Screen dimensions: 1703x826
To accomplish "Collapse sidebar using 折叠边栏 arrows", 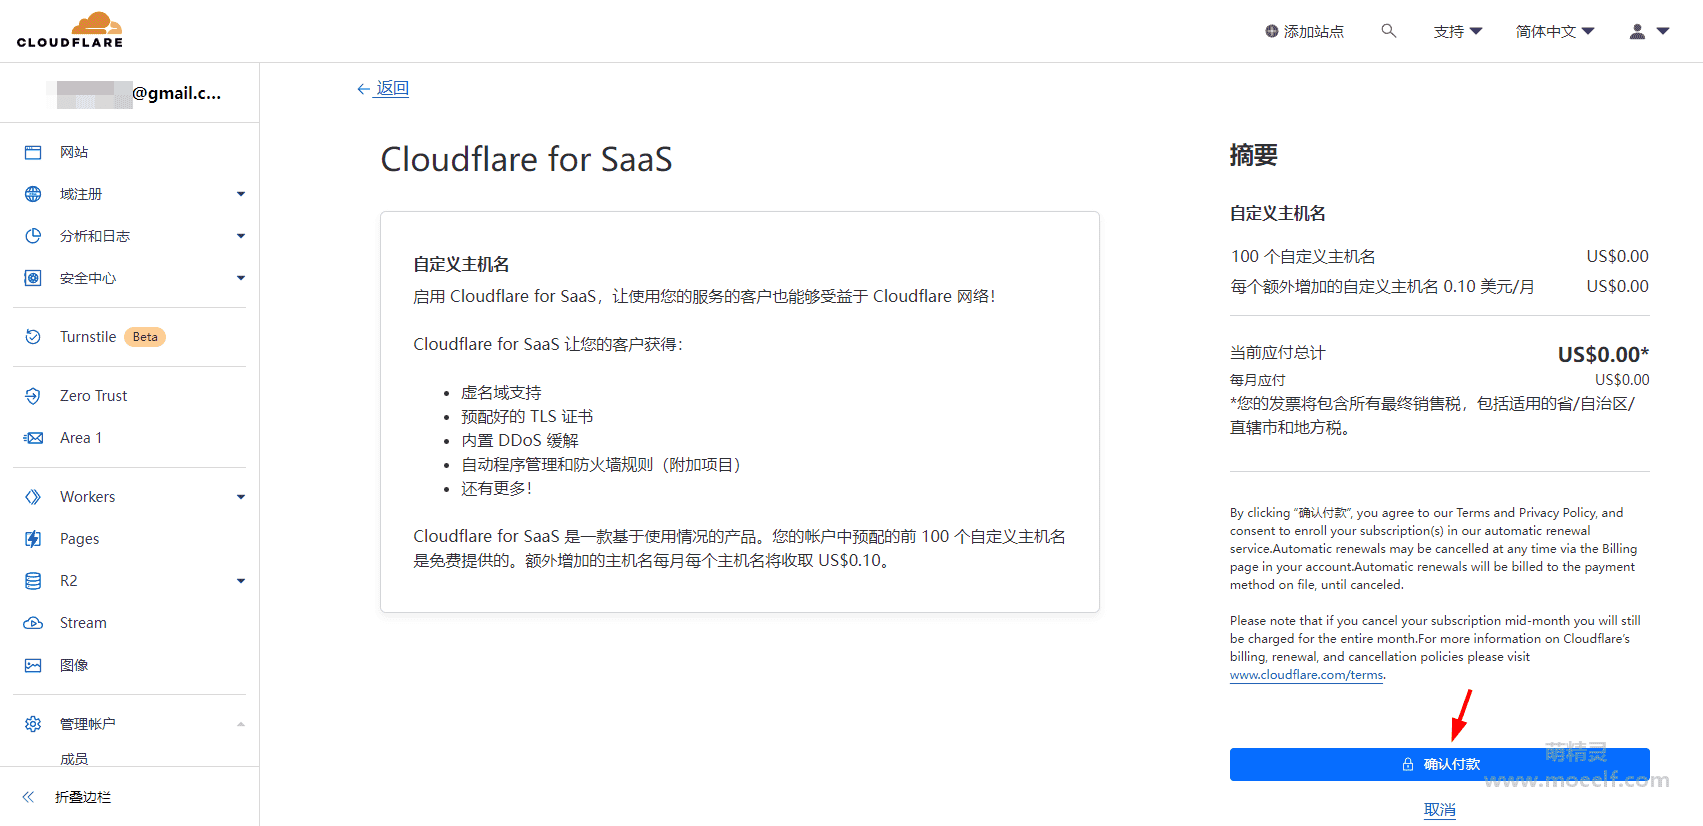I will click(x=28, y=797).
